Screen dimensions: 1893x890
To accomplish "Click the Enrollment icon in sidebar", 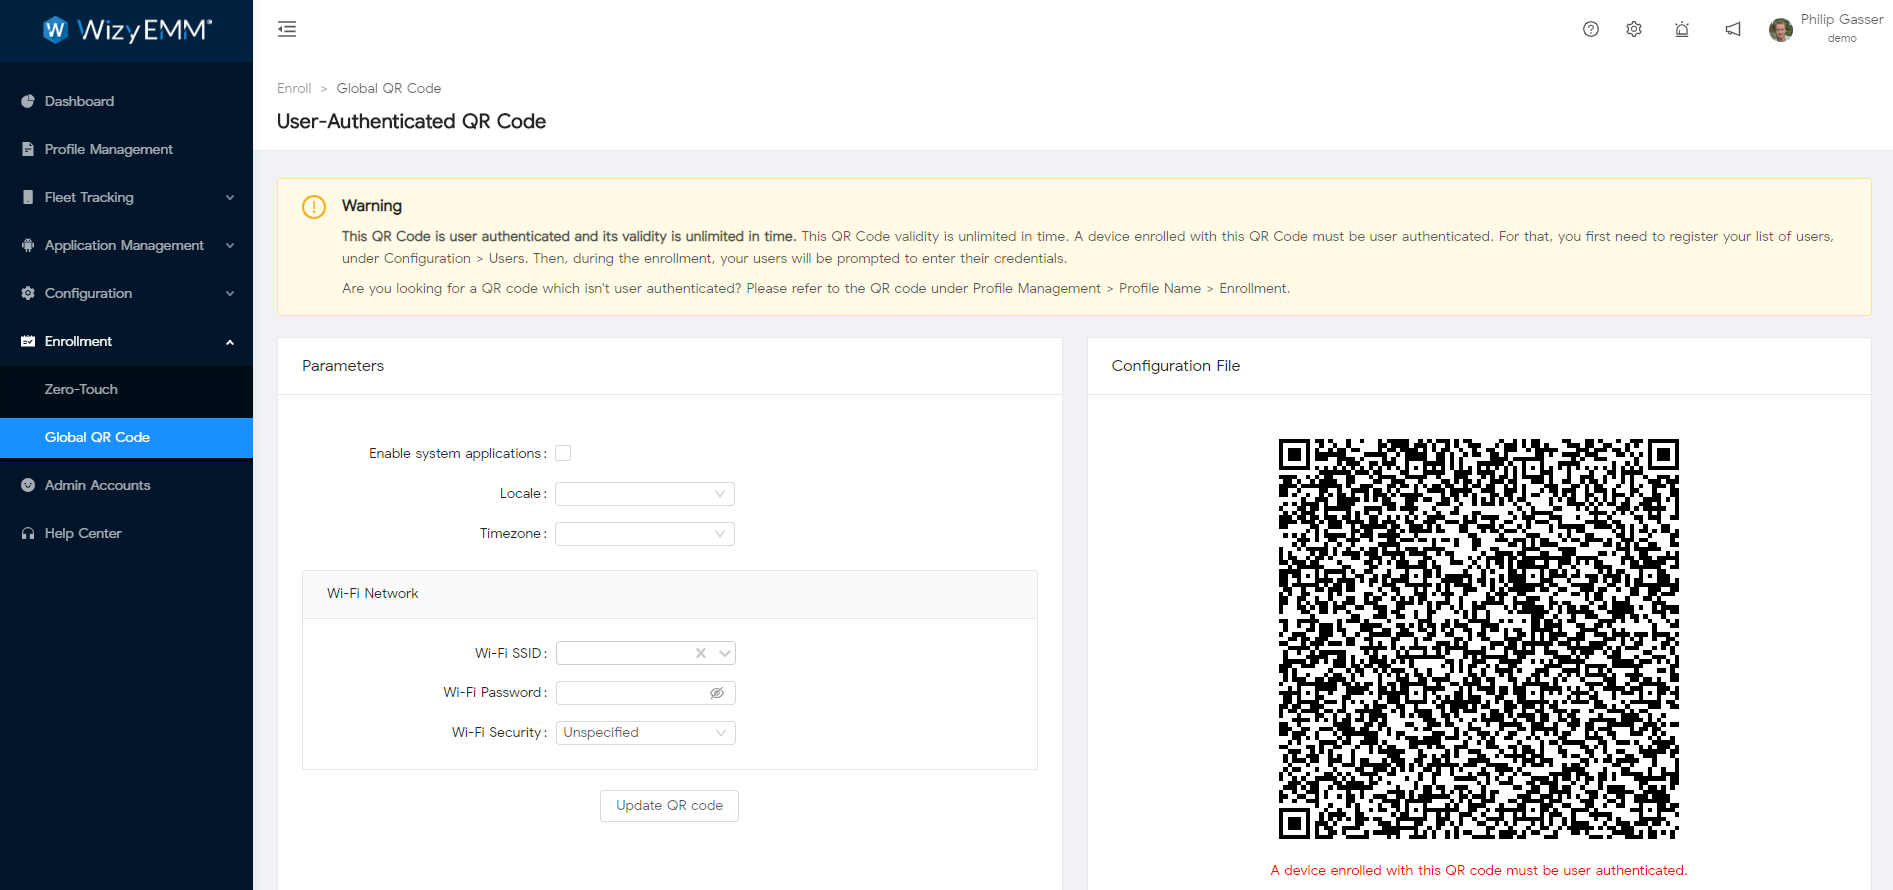I will point(28,341).
